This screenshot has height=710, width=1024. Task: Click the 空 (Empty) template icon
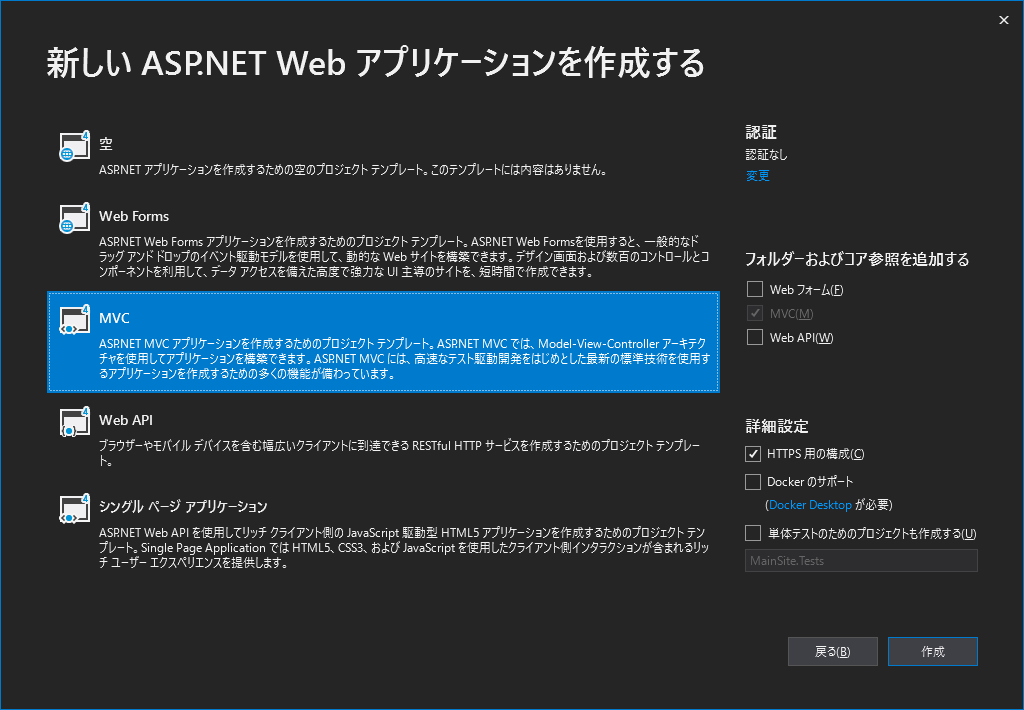point(74,146)
